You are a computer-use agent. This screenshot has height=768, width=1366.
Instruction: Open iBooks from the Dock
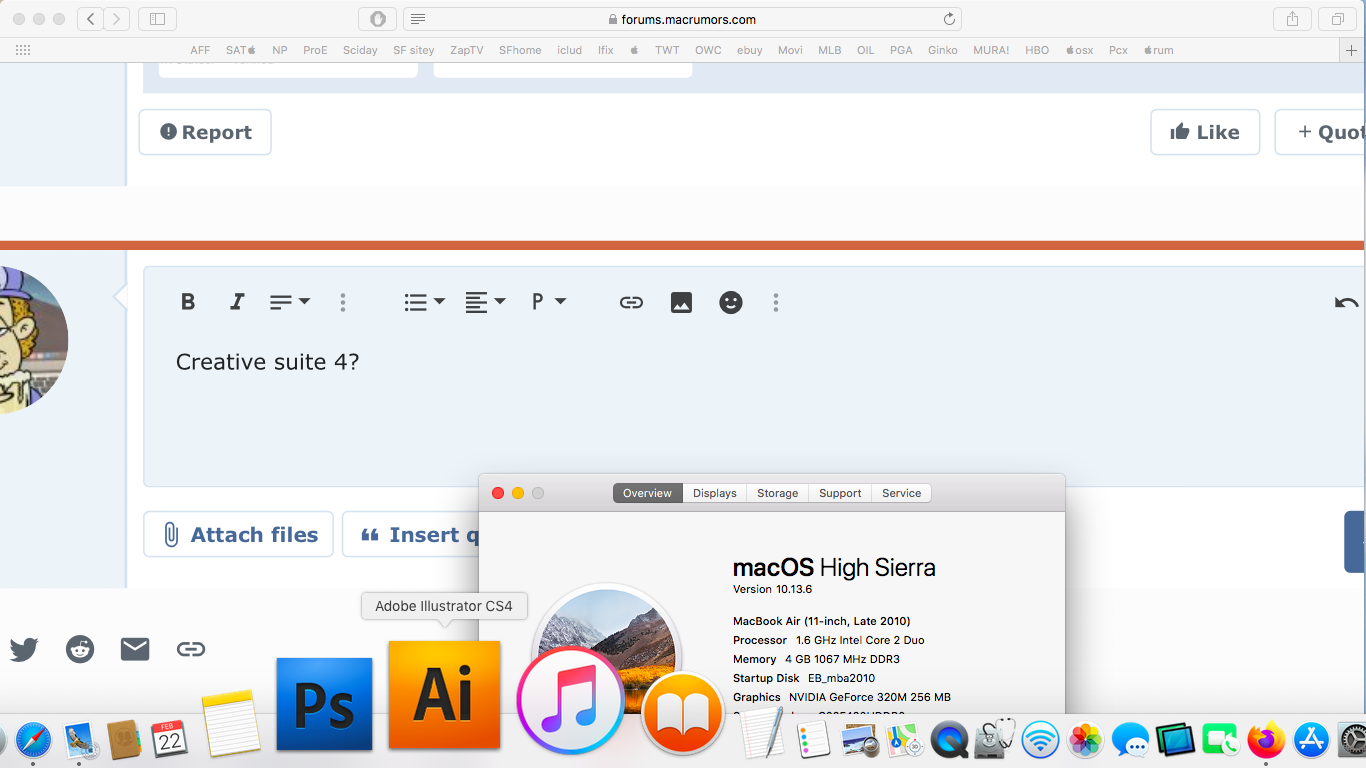pos(683,713)
